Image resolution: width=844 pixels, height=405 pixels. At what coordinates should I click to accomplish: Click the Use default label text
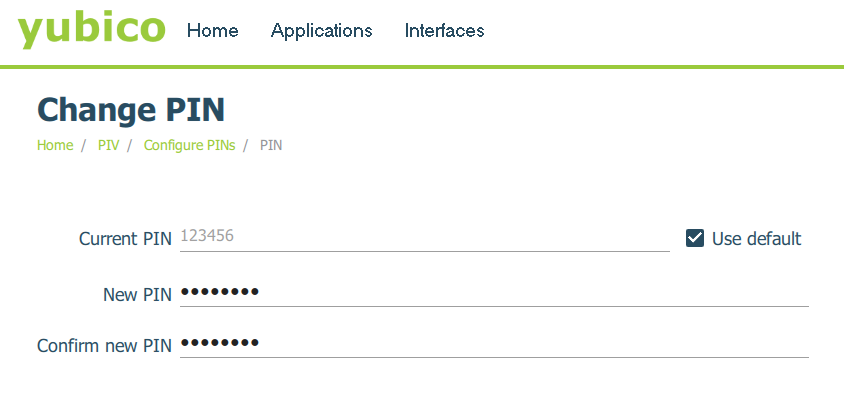click(756, 239)
